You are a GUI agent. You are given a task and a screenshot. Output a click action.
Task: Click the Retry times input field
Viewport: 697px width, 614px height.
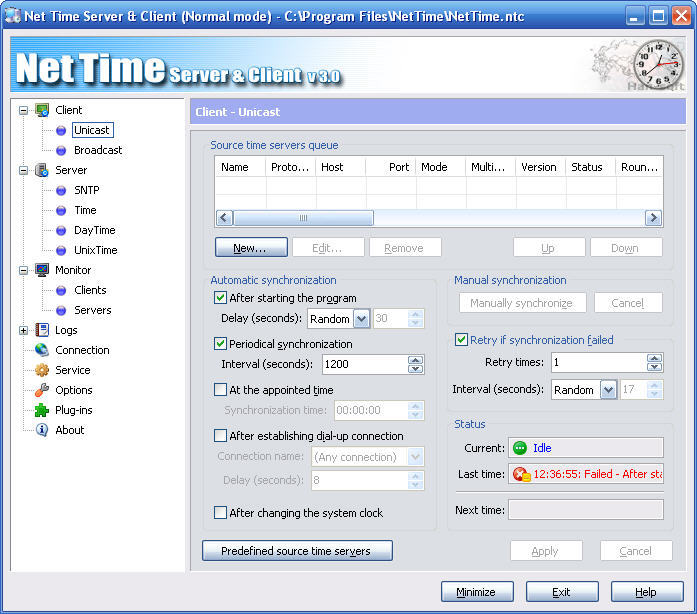(x=599, y=362)
